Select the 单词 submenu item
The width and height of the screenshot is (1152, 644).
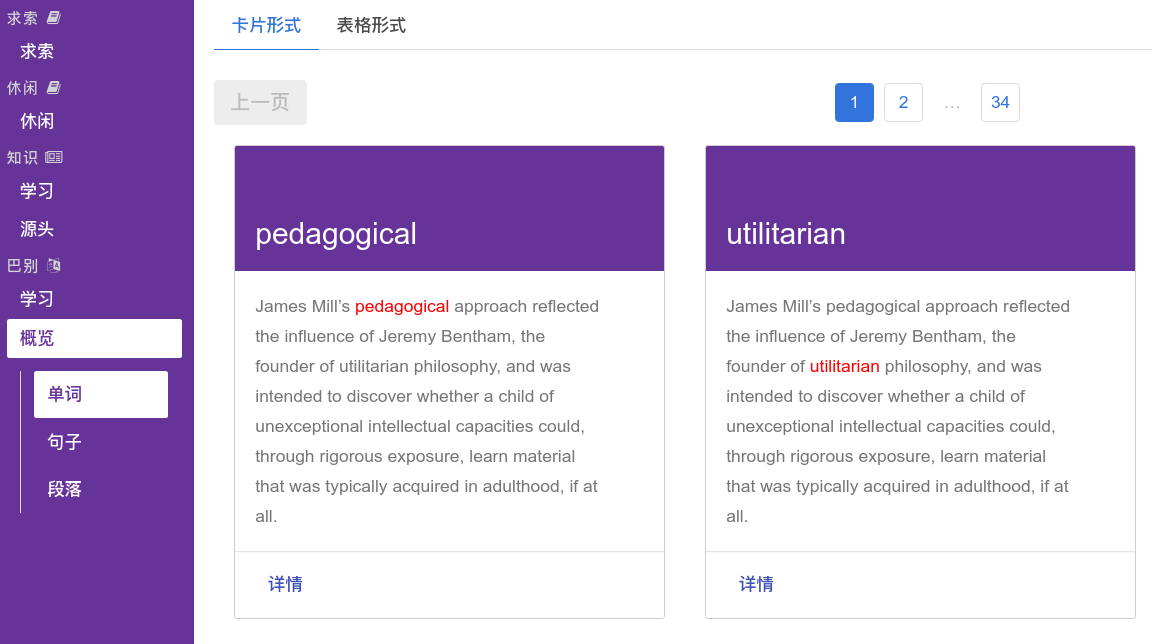coord(100,394)
